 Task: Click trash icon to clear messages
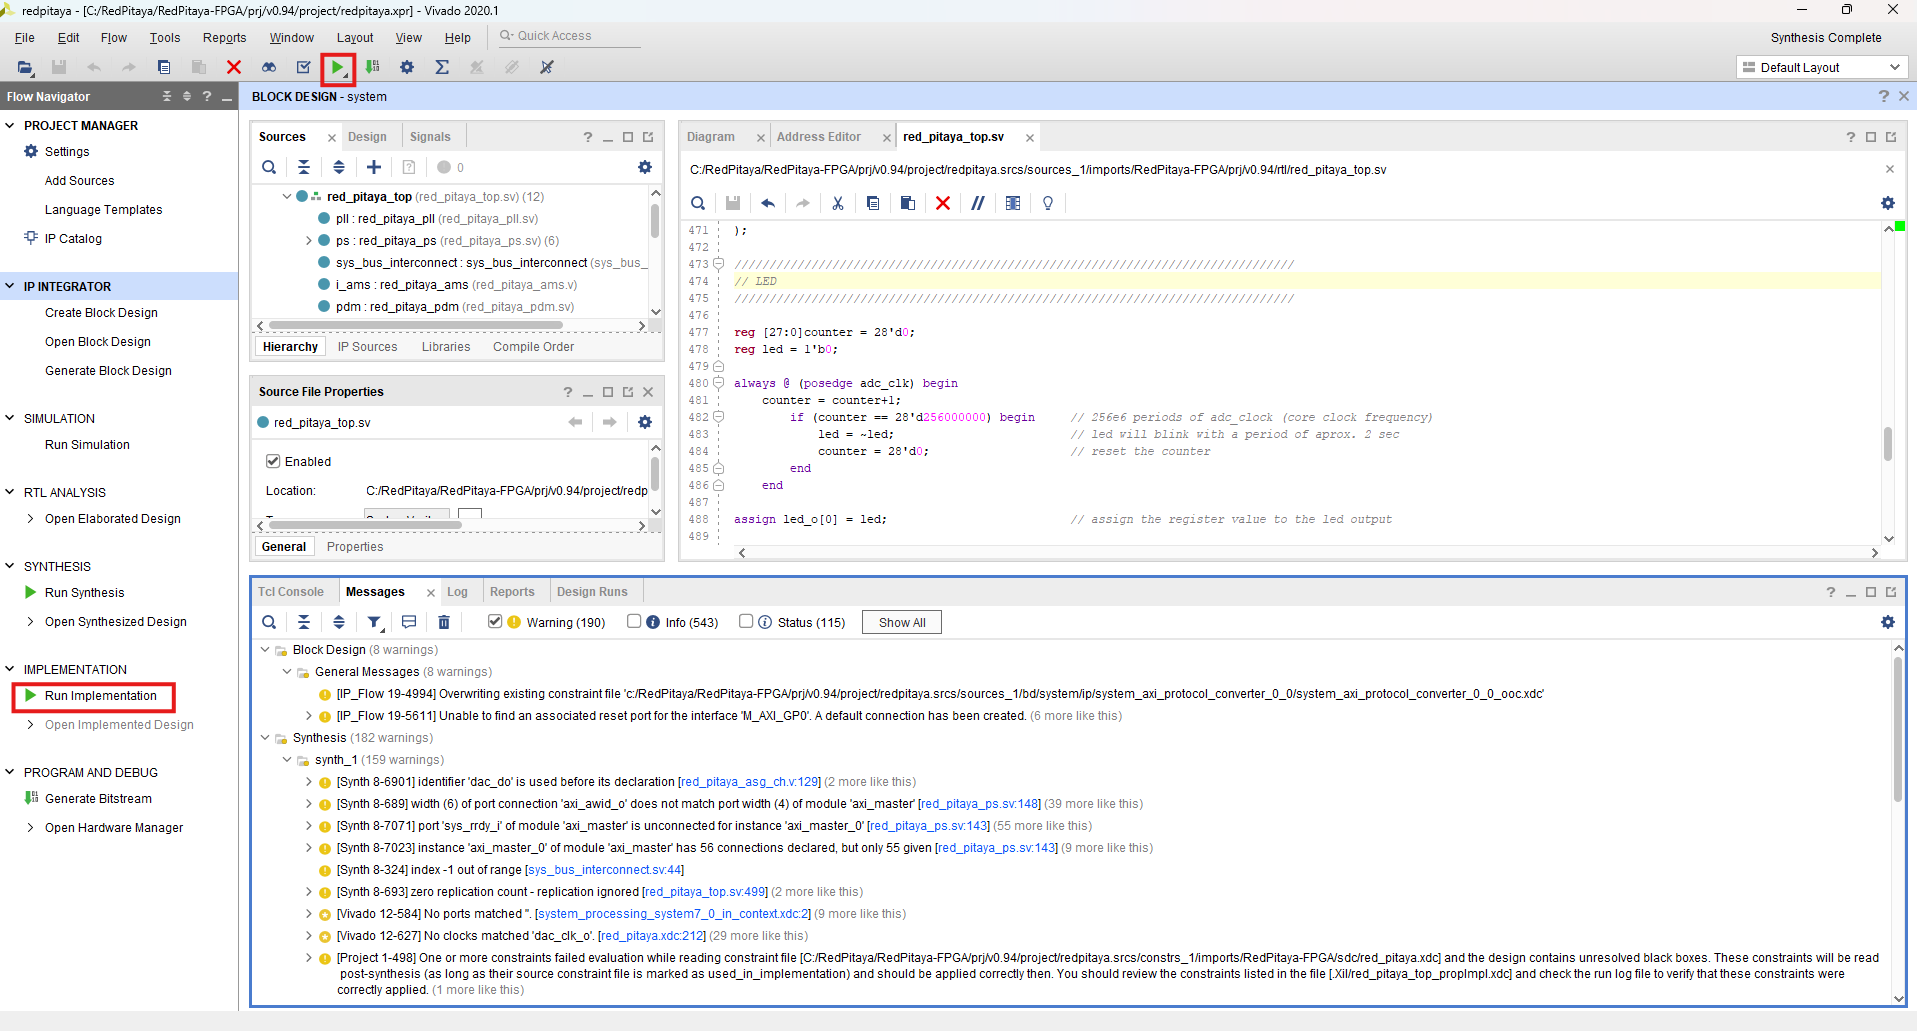[444, 622]
